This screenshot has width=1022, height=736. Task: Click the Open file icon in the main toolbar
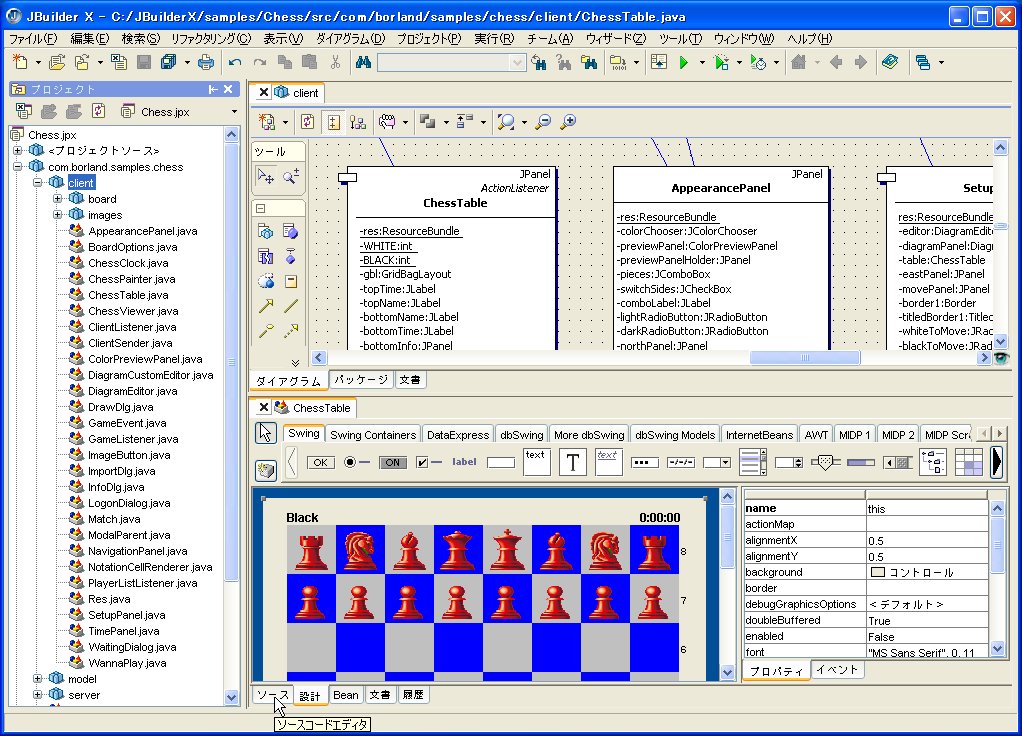[57, 62]
